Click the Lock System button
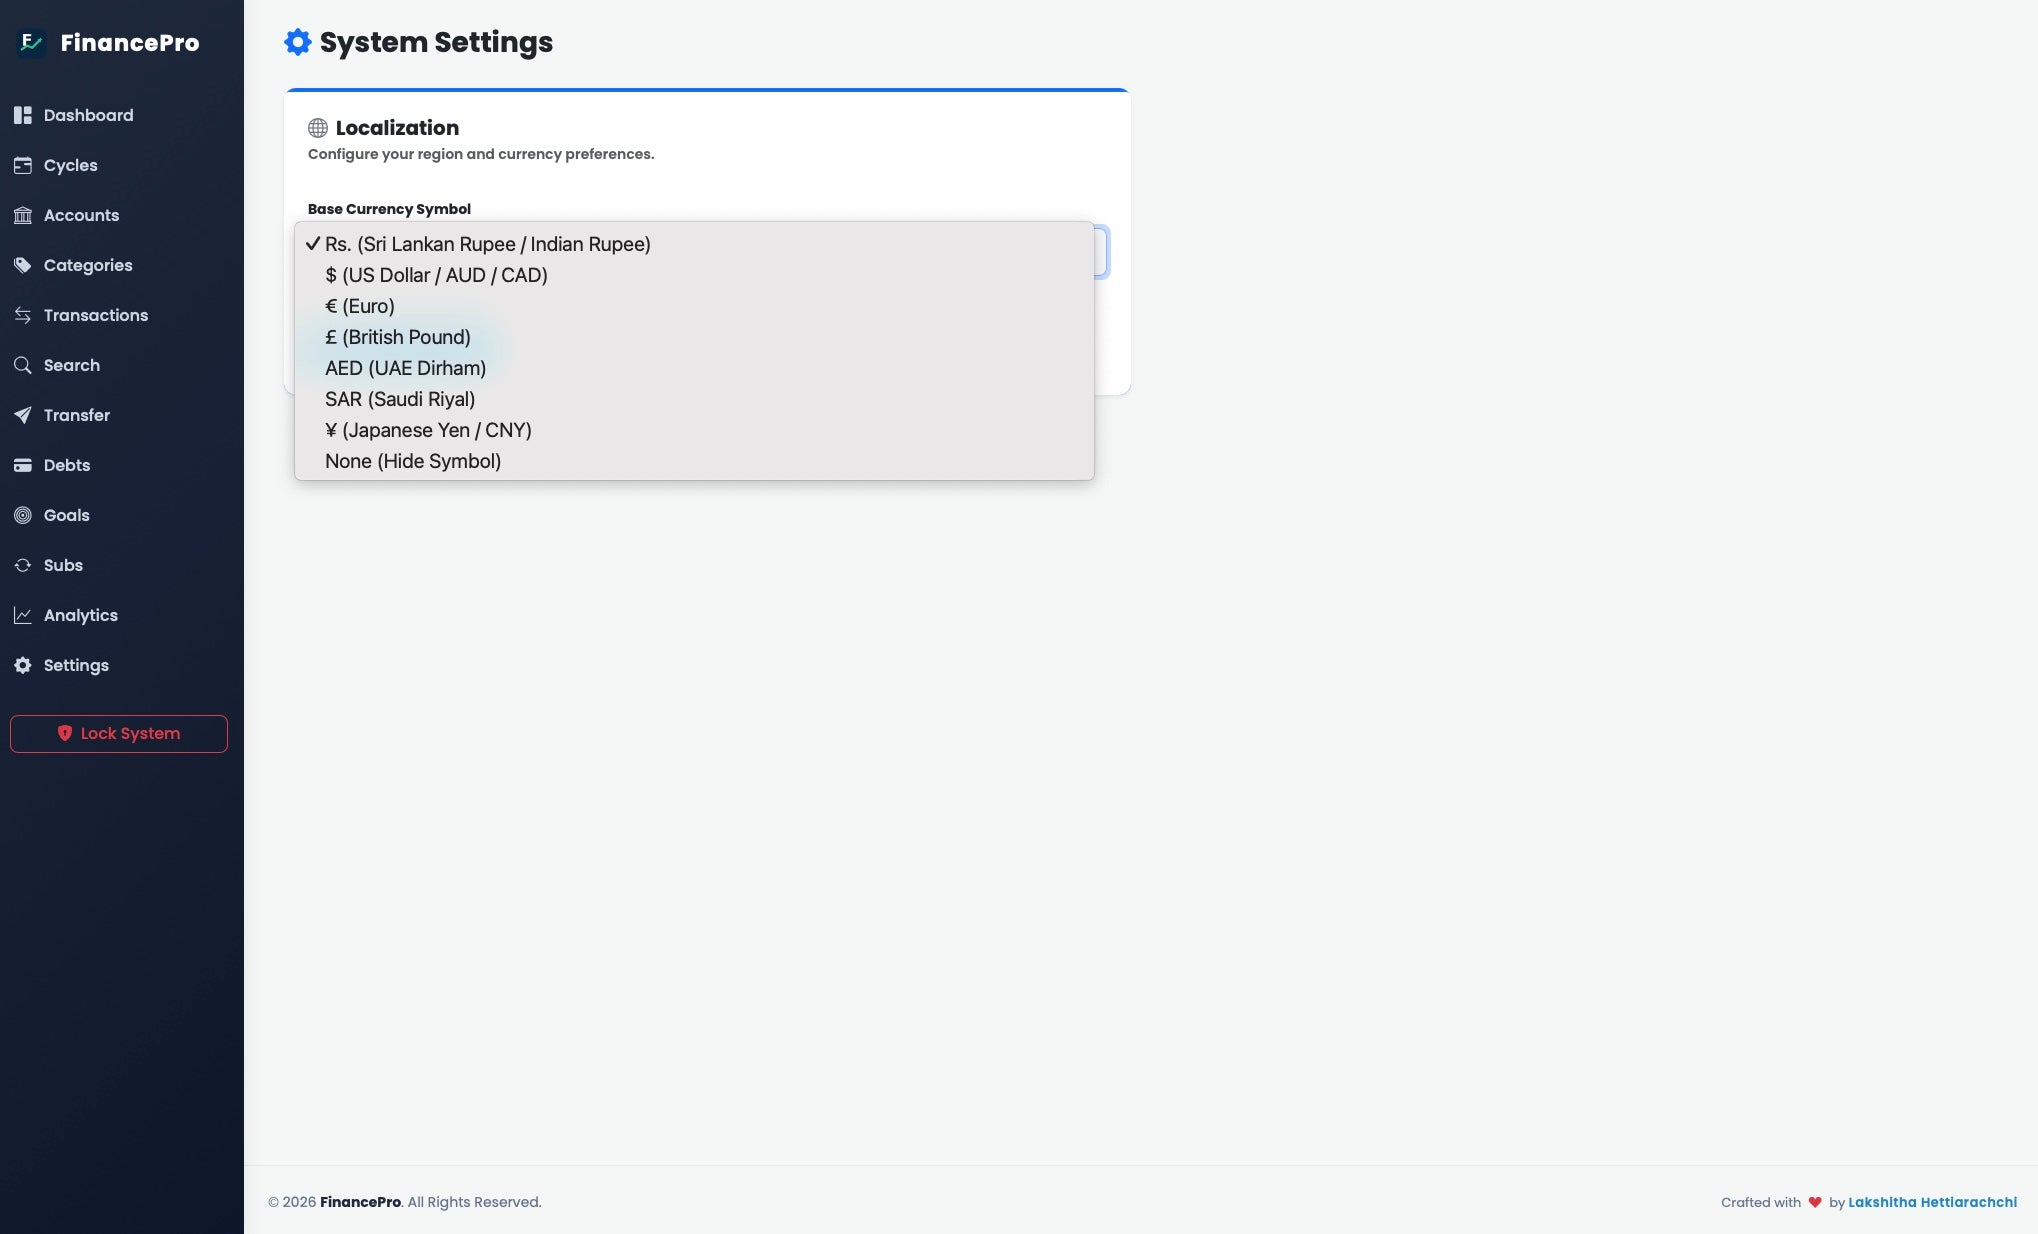This screenshot has height=1234, width=2038. [119, 734]
